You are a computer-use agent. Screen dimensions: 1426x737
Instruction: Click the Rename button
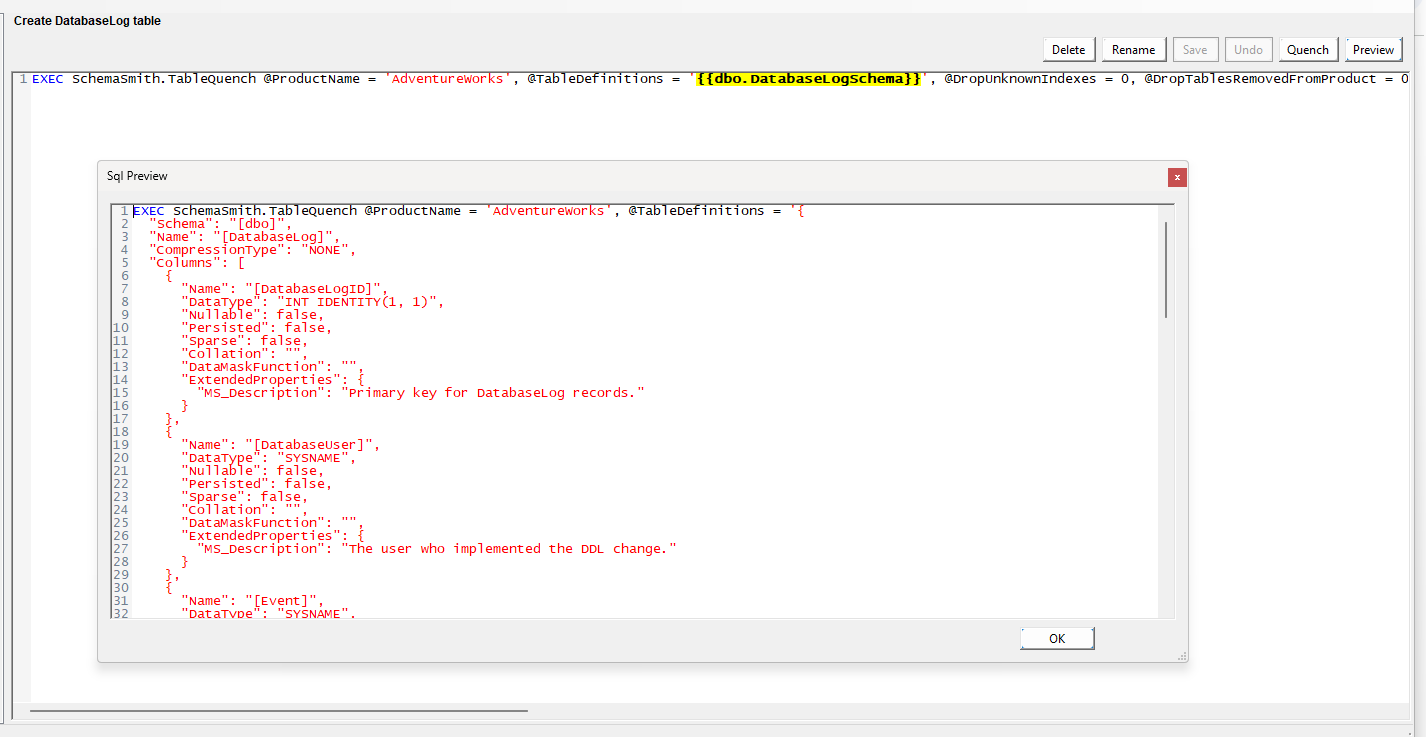[1133, 49]
